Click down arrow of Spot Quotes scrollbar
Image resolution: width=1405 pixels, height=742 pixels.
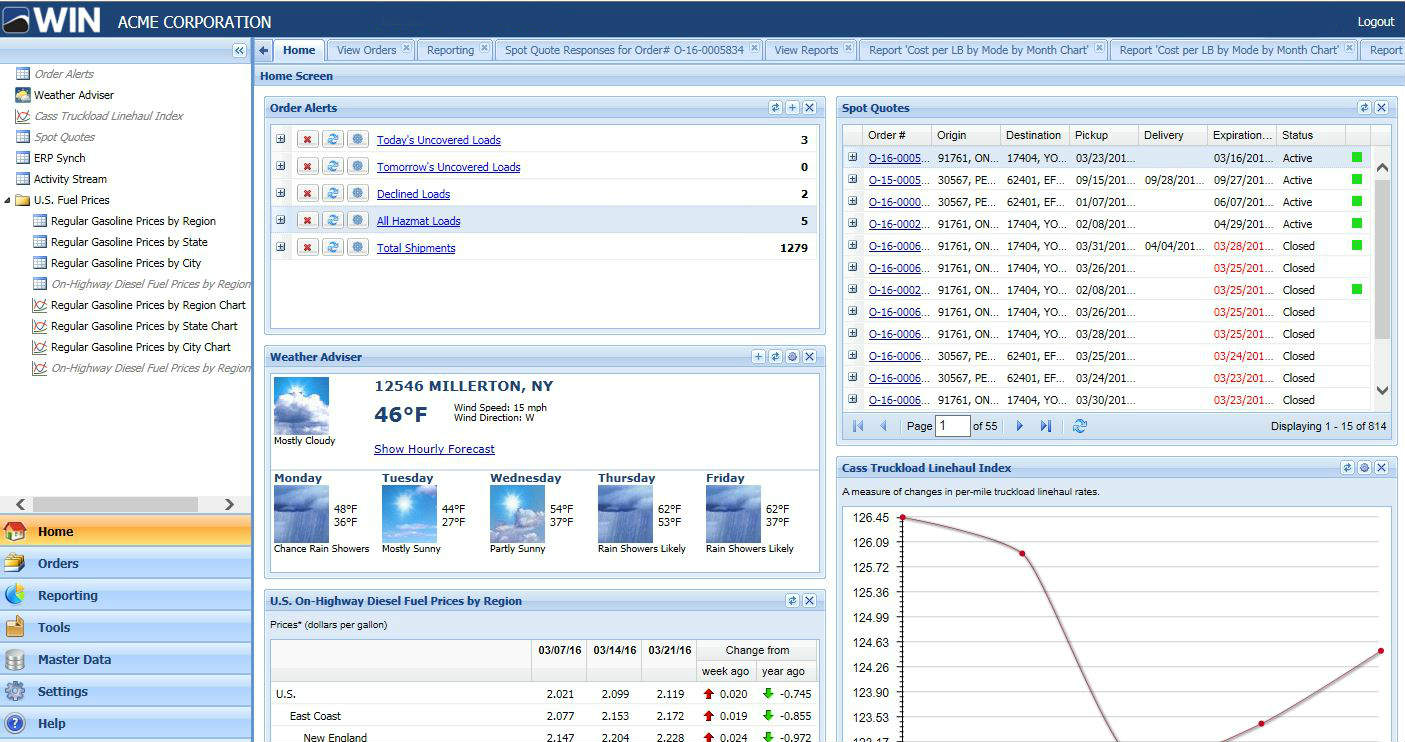(1383, 391)
